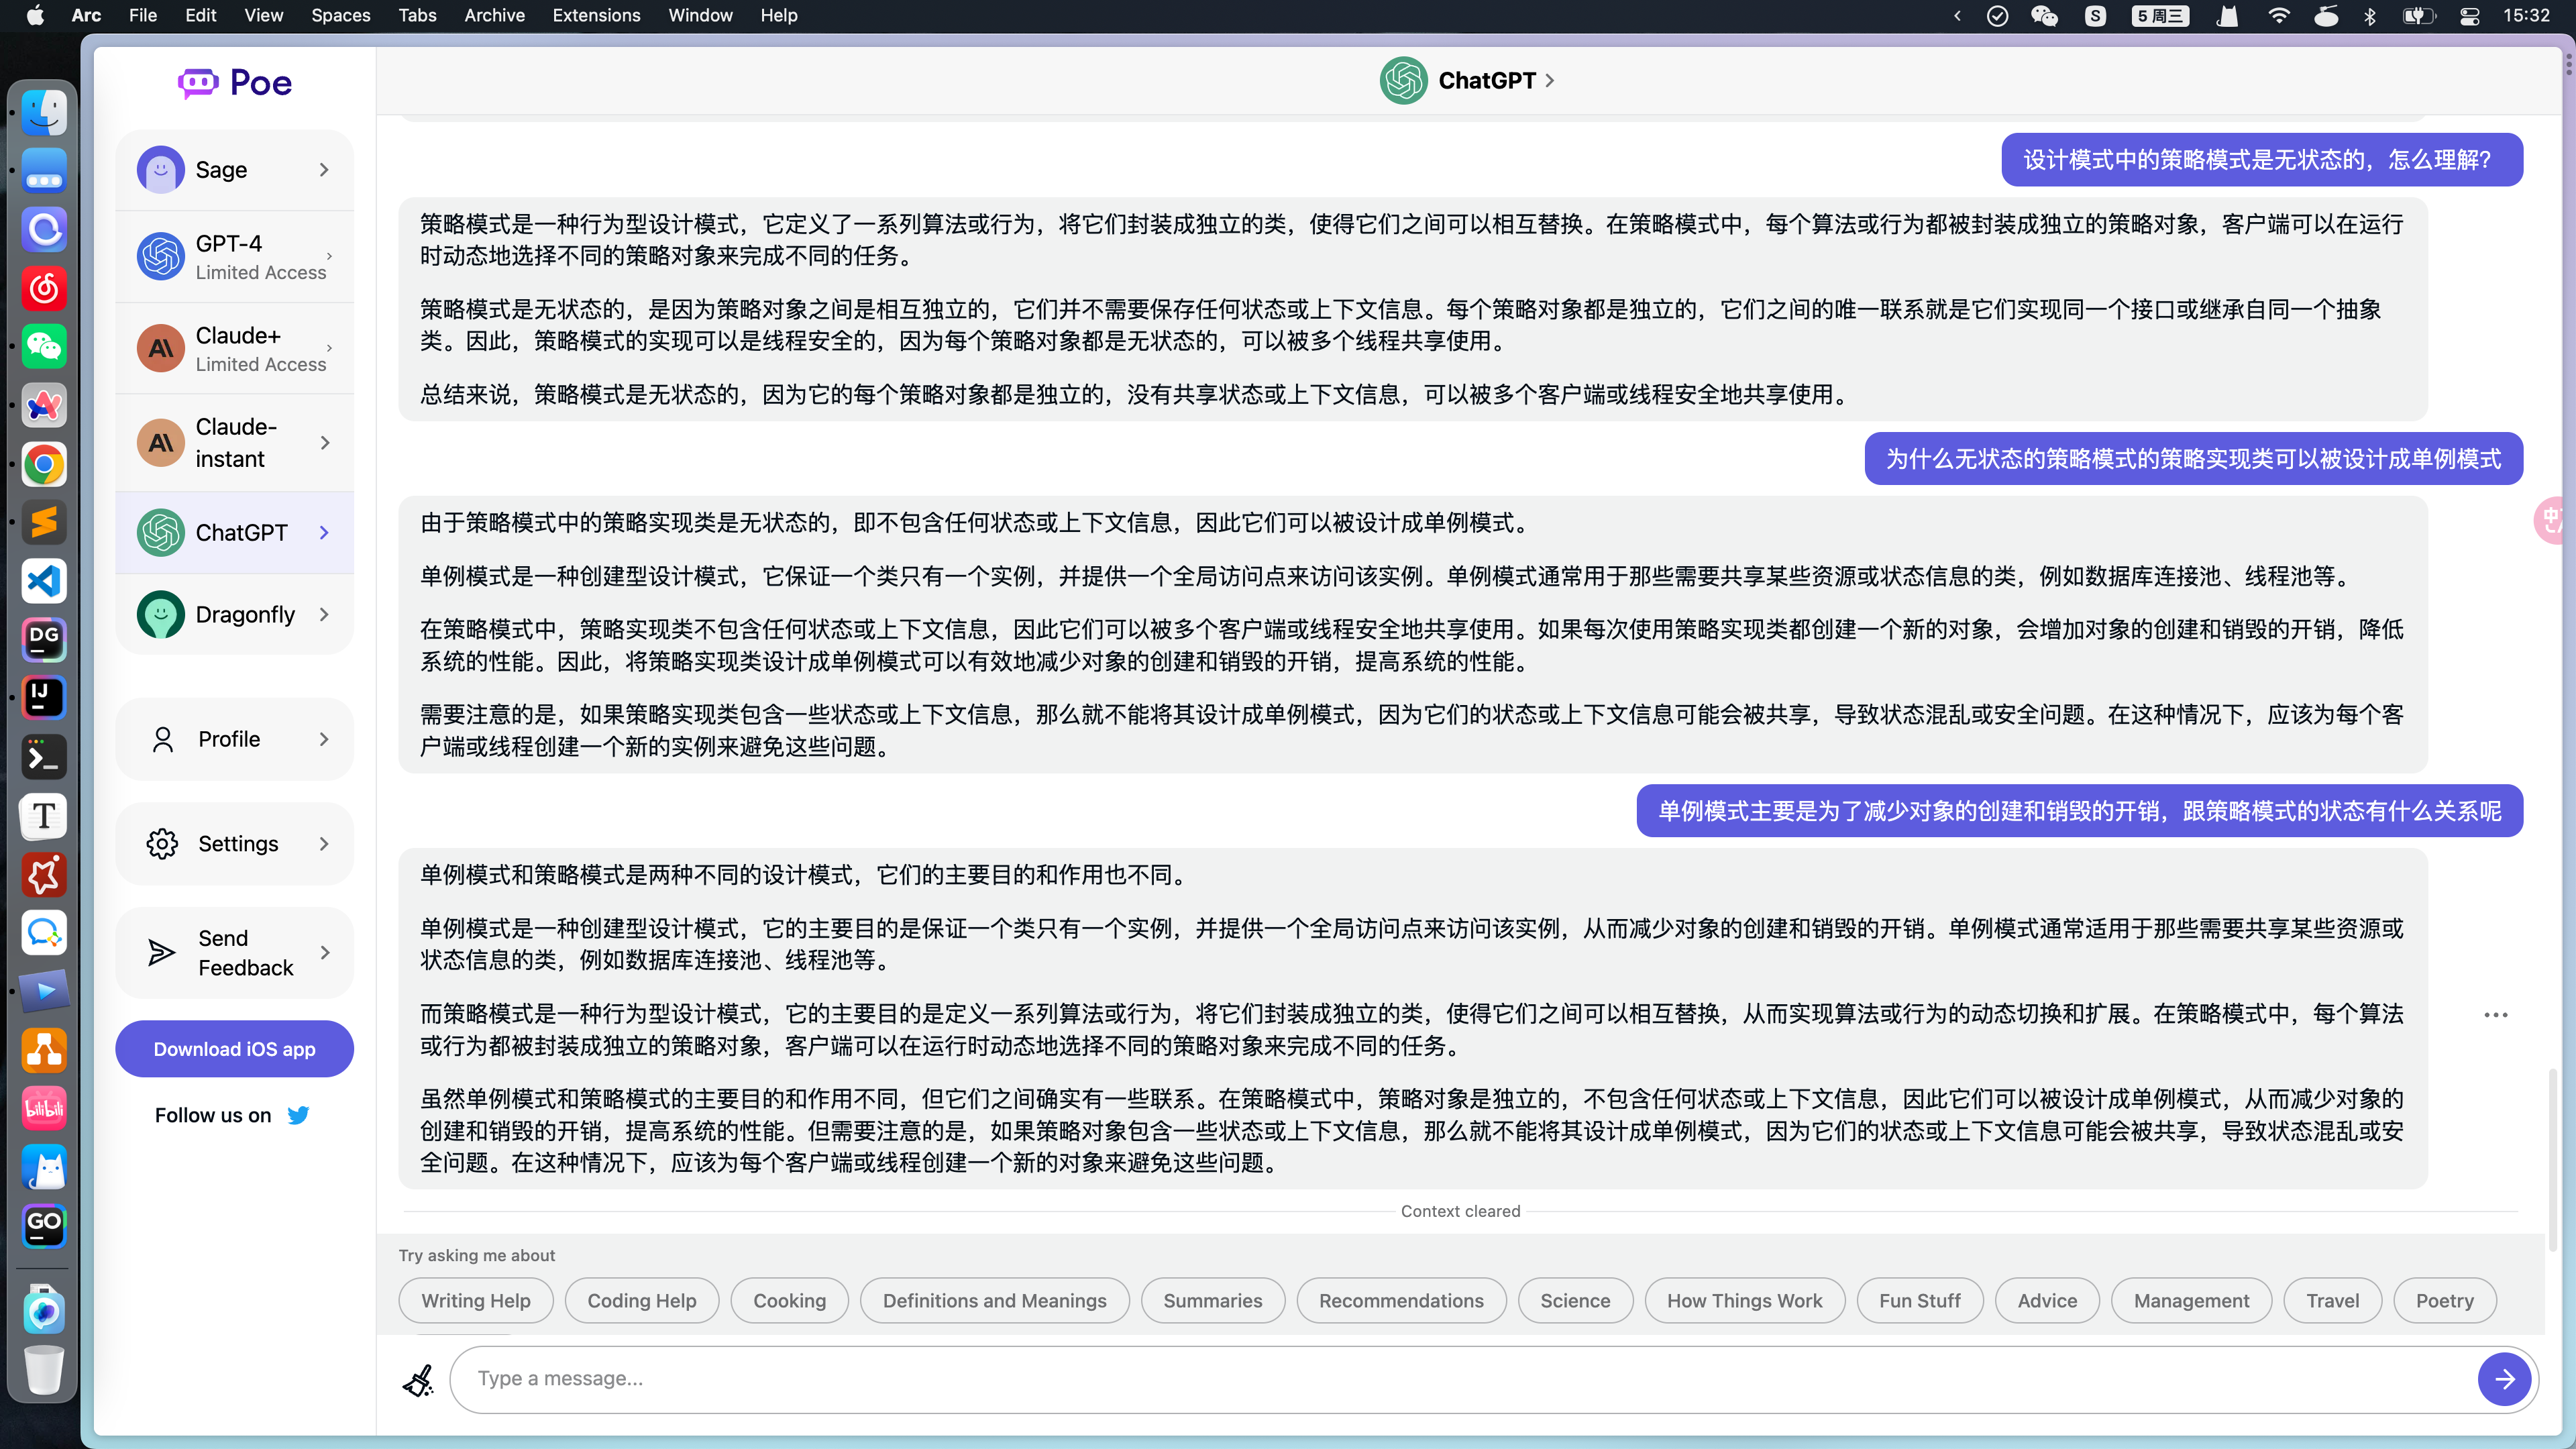Toggle Wi-Fi menu bar icon
Image resolution: width=2576 pixels, height=1449 pixels.
pyautogui.click(x=2279, y=16)
